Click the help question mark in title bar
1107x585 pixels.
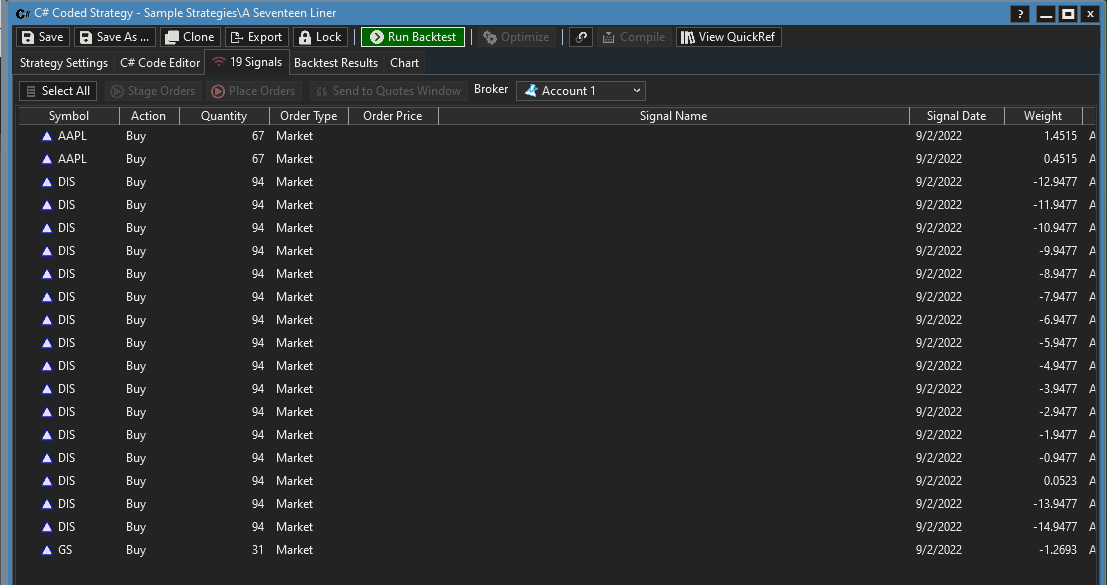point(1019,14)
